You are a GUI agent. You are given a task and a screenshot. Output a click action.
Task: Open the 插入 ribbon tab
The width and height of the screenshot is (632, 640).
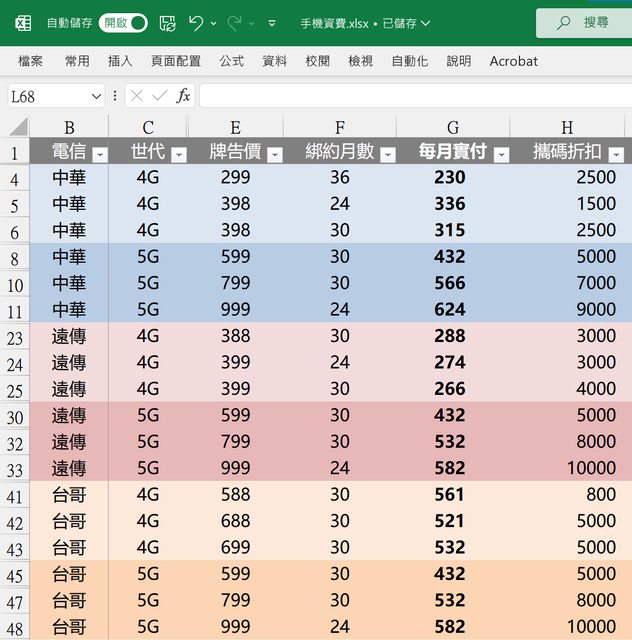click(x=120, y=61)
